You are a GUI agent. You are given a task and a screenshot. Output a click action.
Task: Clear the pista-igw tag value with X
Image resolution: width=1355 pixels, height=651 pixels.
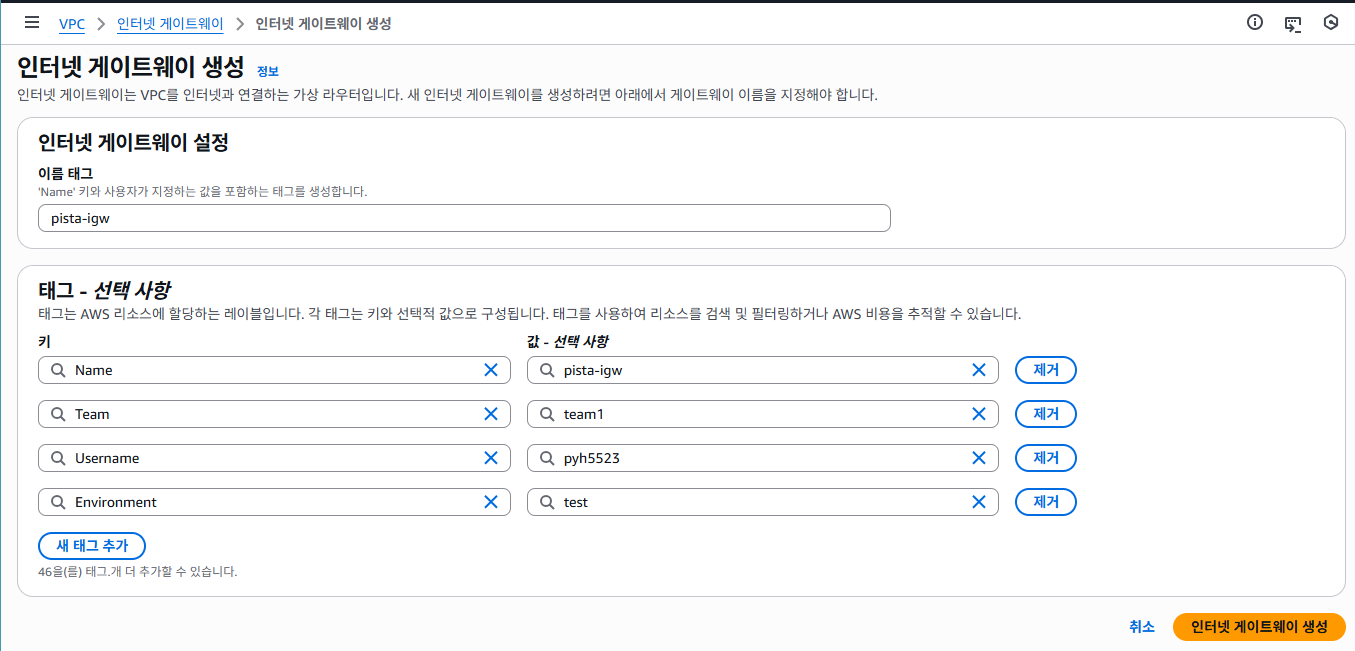point(979,370)
